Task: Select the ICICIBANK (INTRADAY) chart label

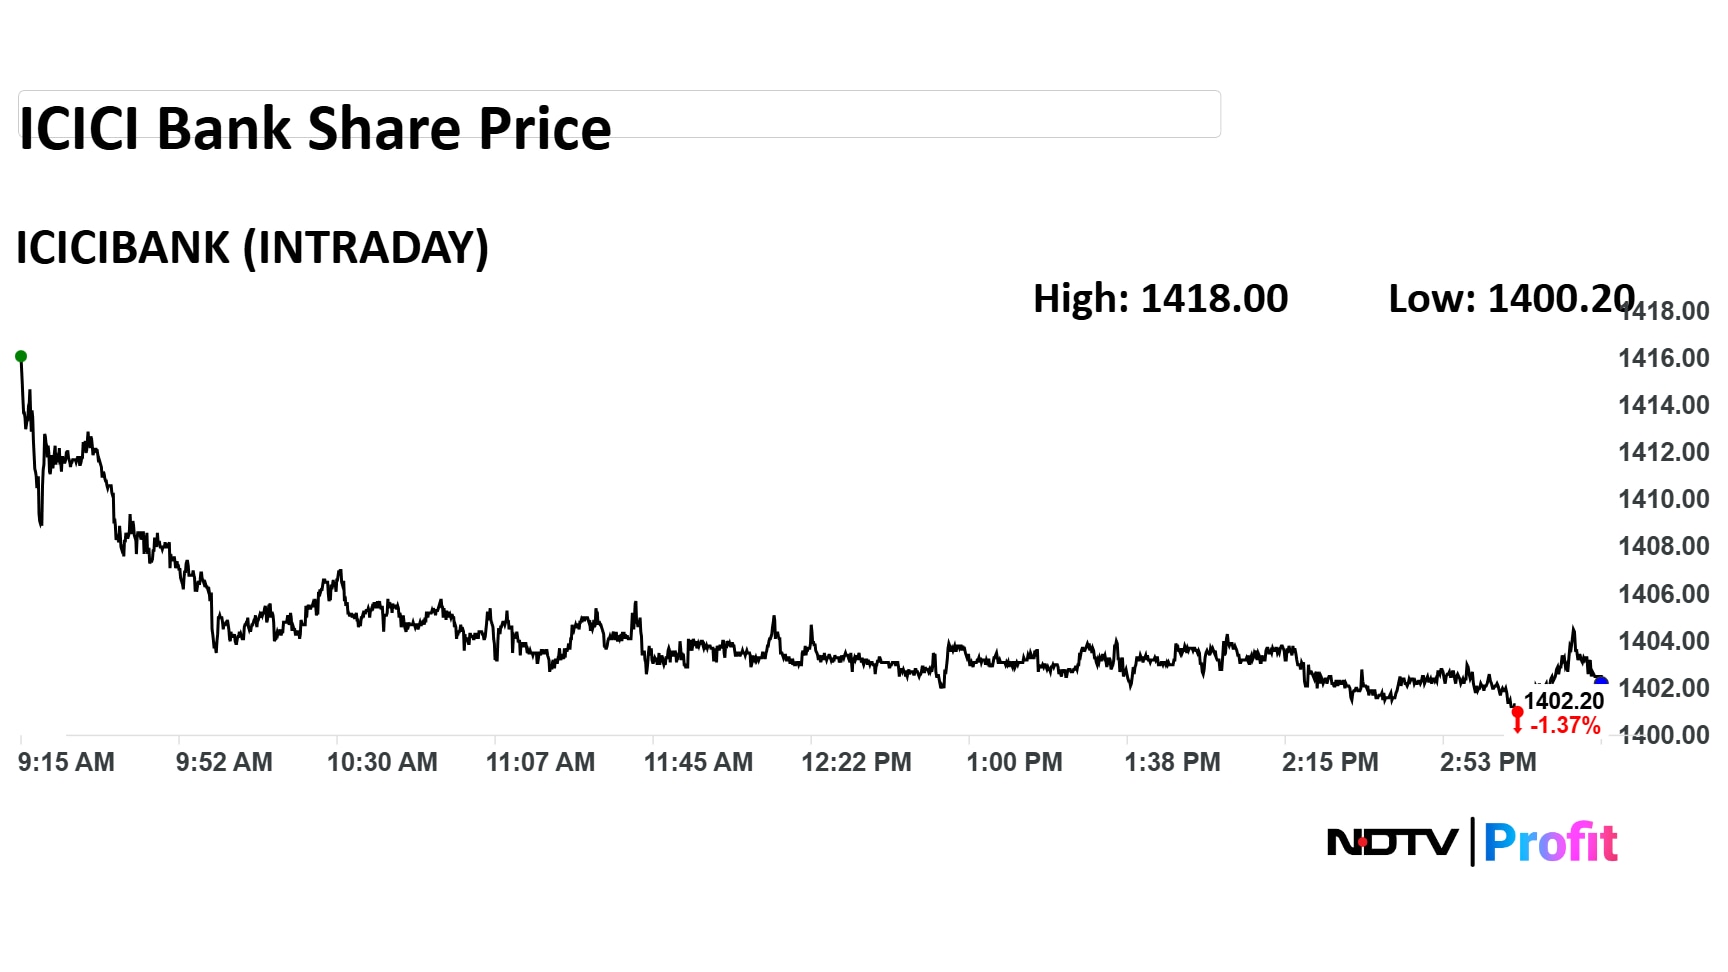Action: point(252,248)
